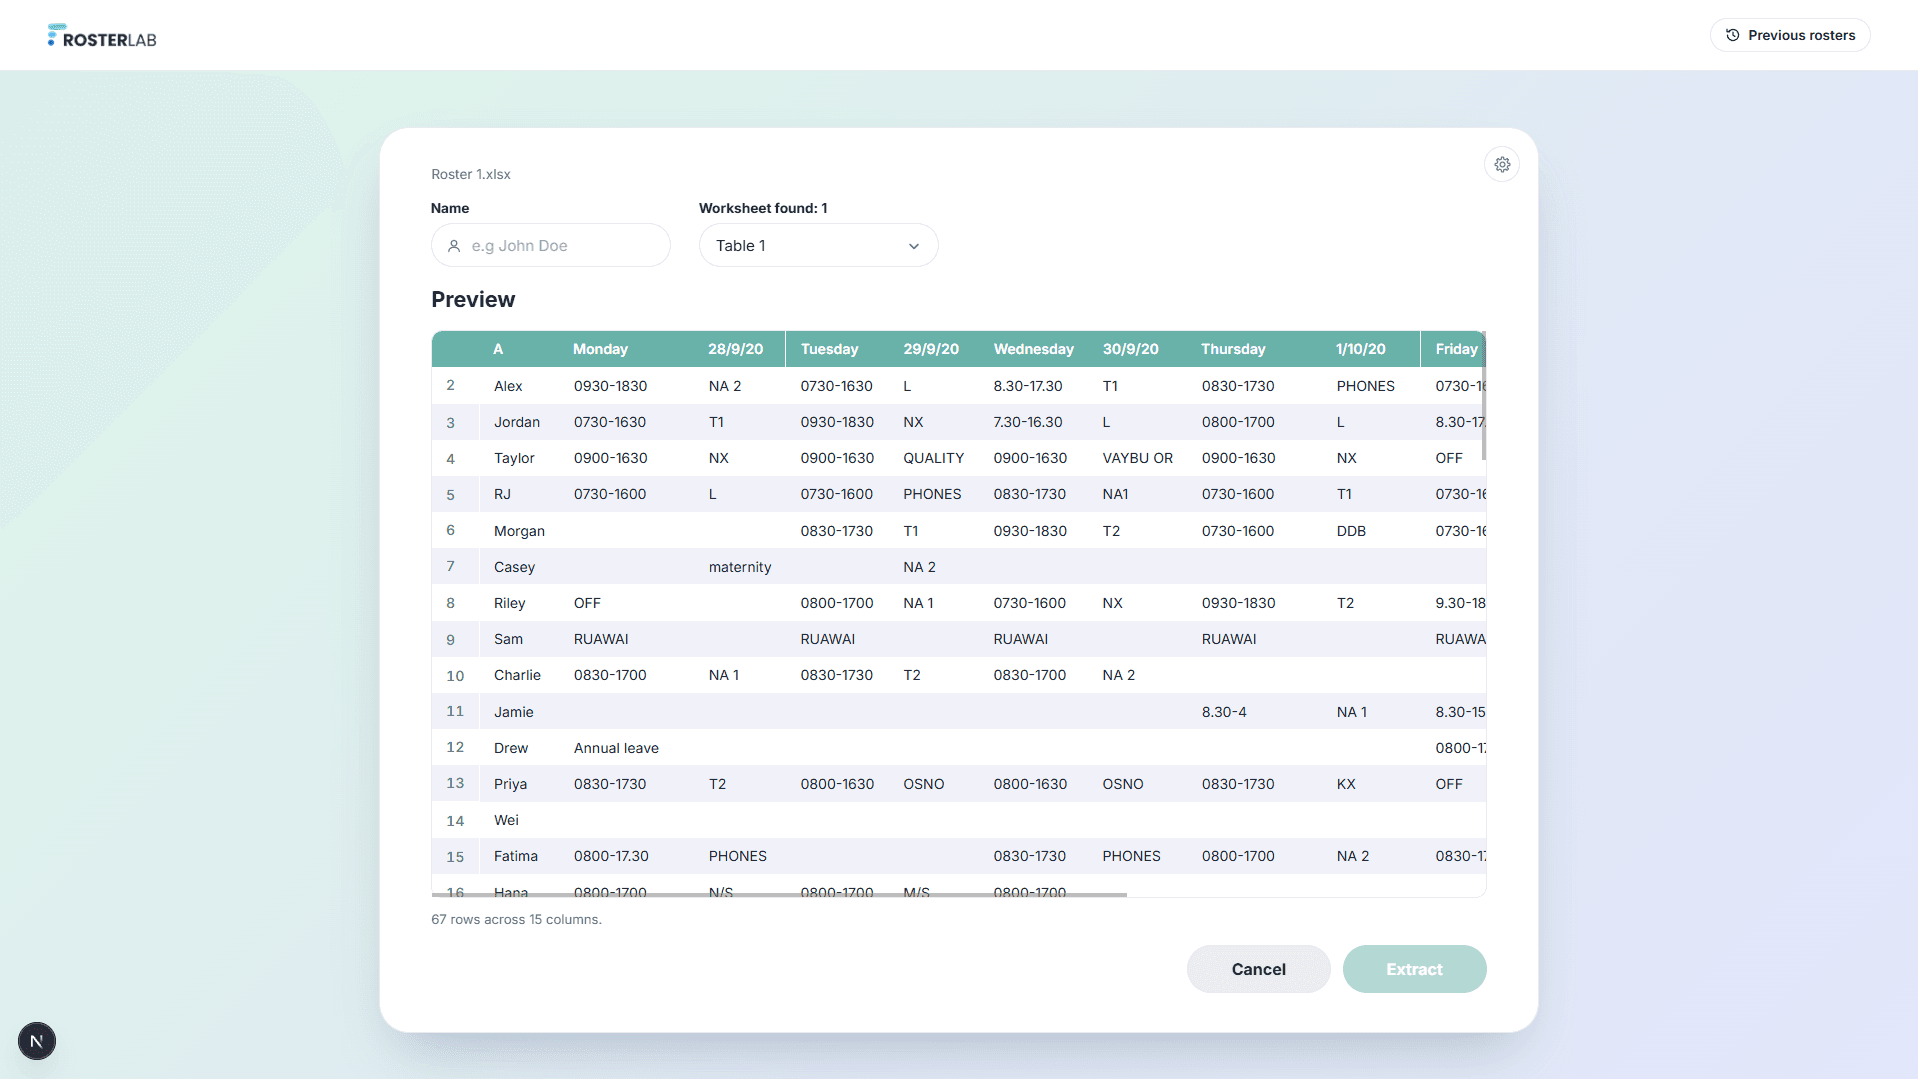The height and width of the screenshot is (1079, 1918).
Task: Select the 1/10/20 column header
Action: (x=1360, y=349)
